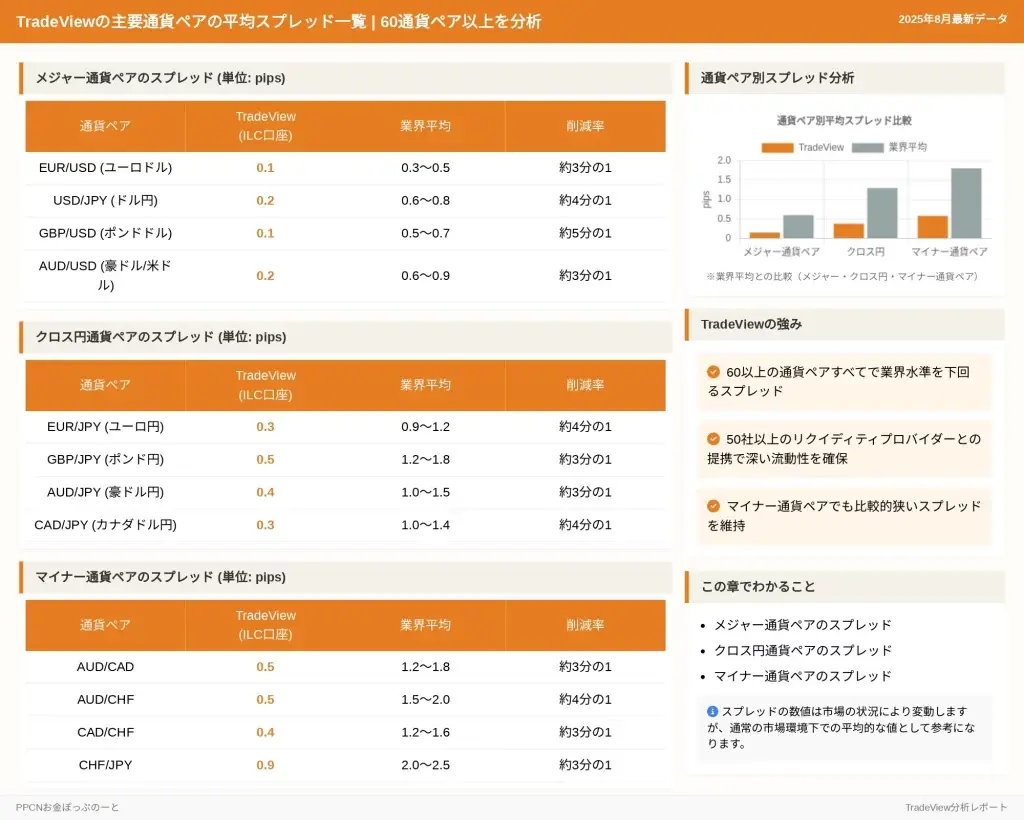
Task: Click the 業界平均 column header in the cross-yen table
Action: (x=425, y=385)
